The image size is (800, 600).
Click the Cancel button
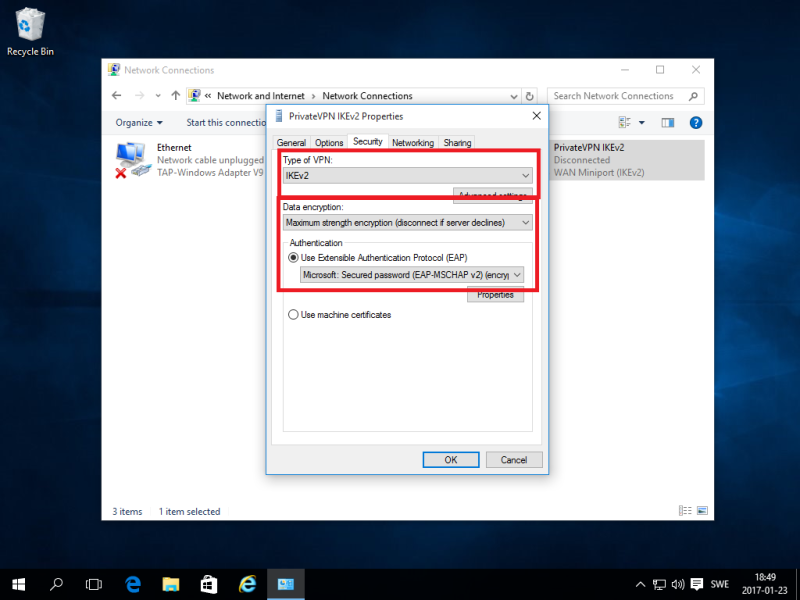(514, 460)
